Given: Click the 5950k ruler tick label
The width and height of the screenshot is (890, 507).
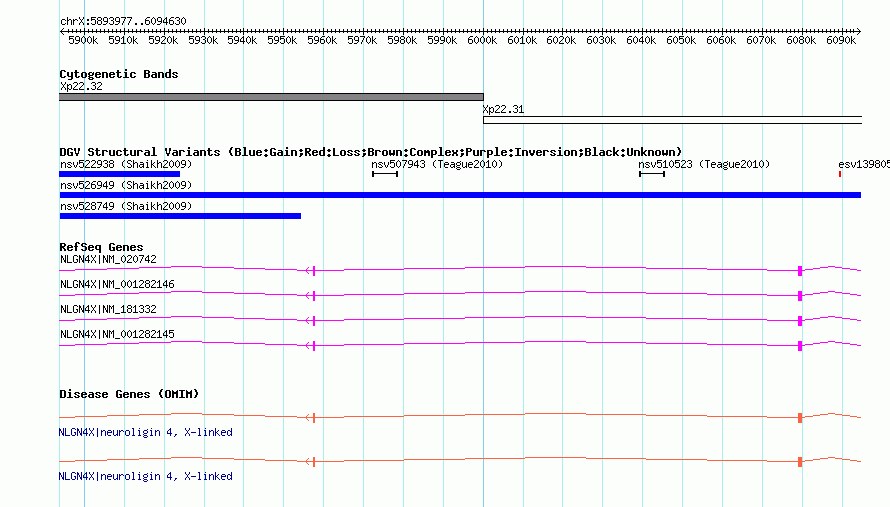Looking at the screenshot, I should (x=282, y=40).
